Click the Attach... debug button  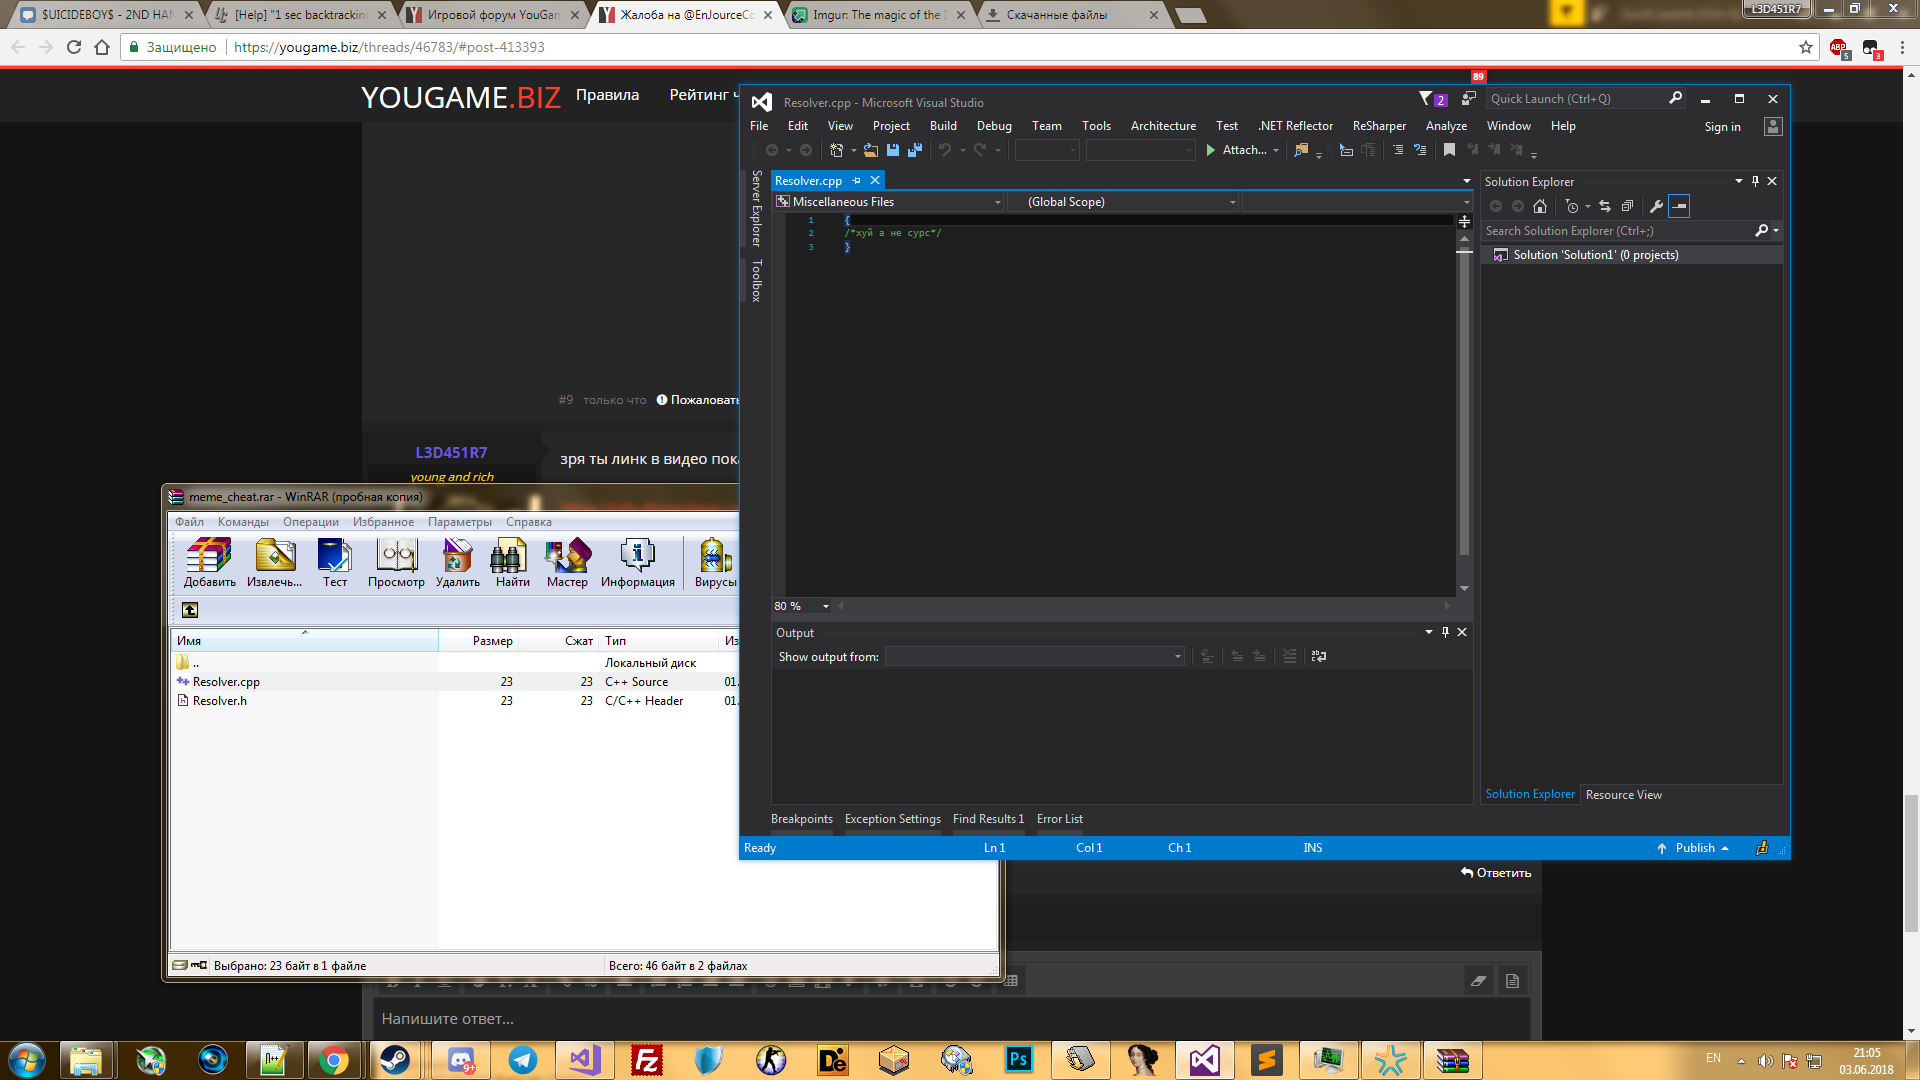(1241, 150)
